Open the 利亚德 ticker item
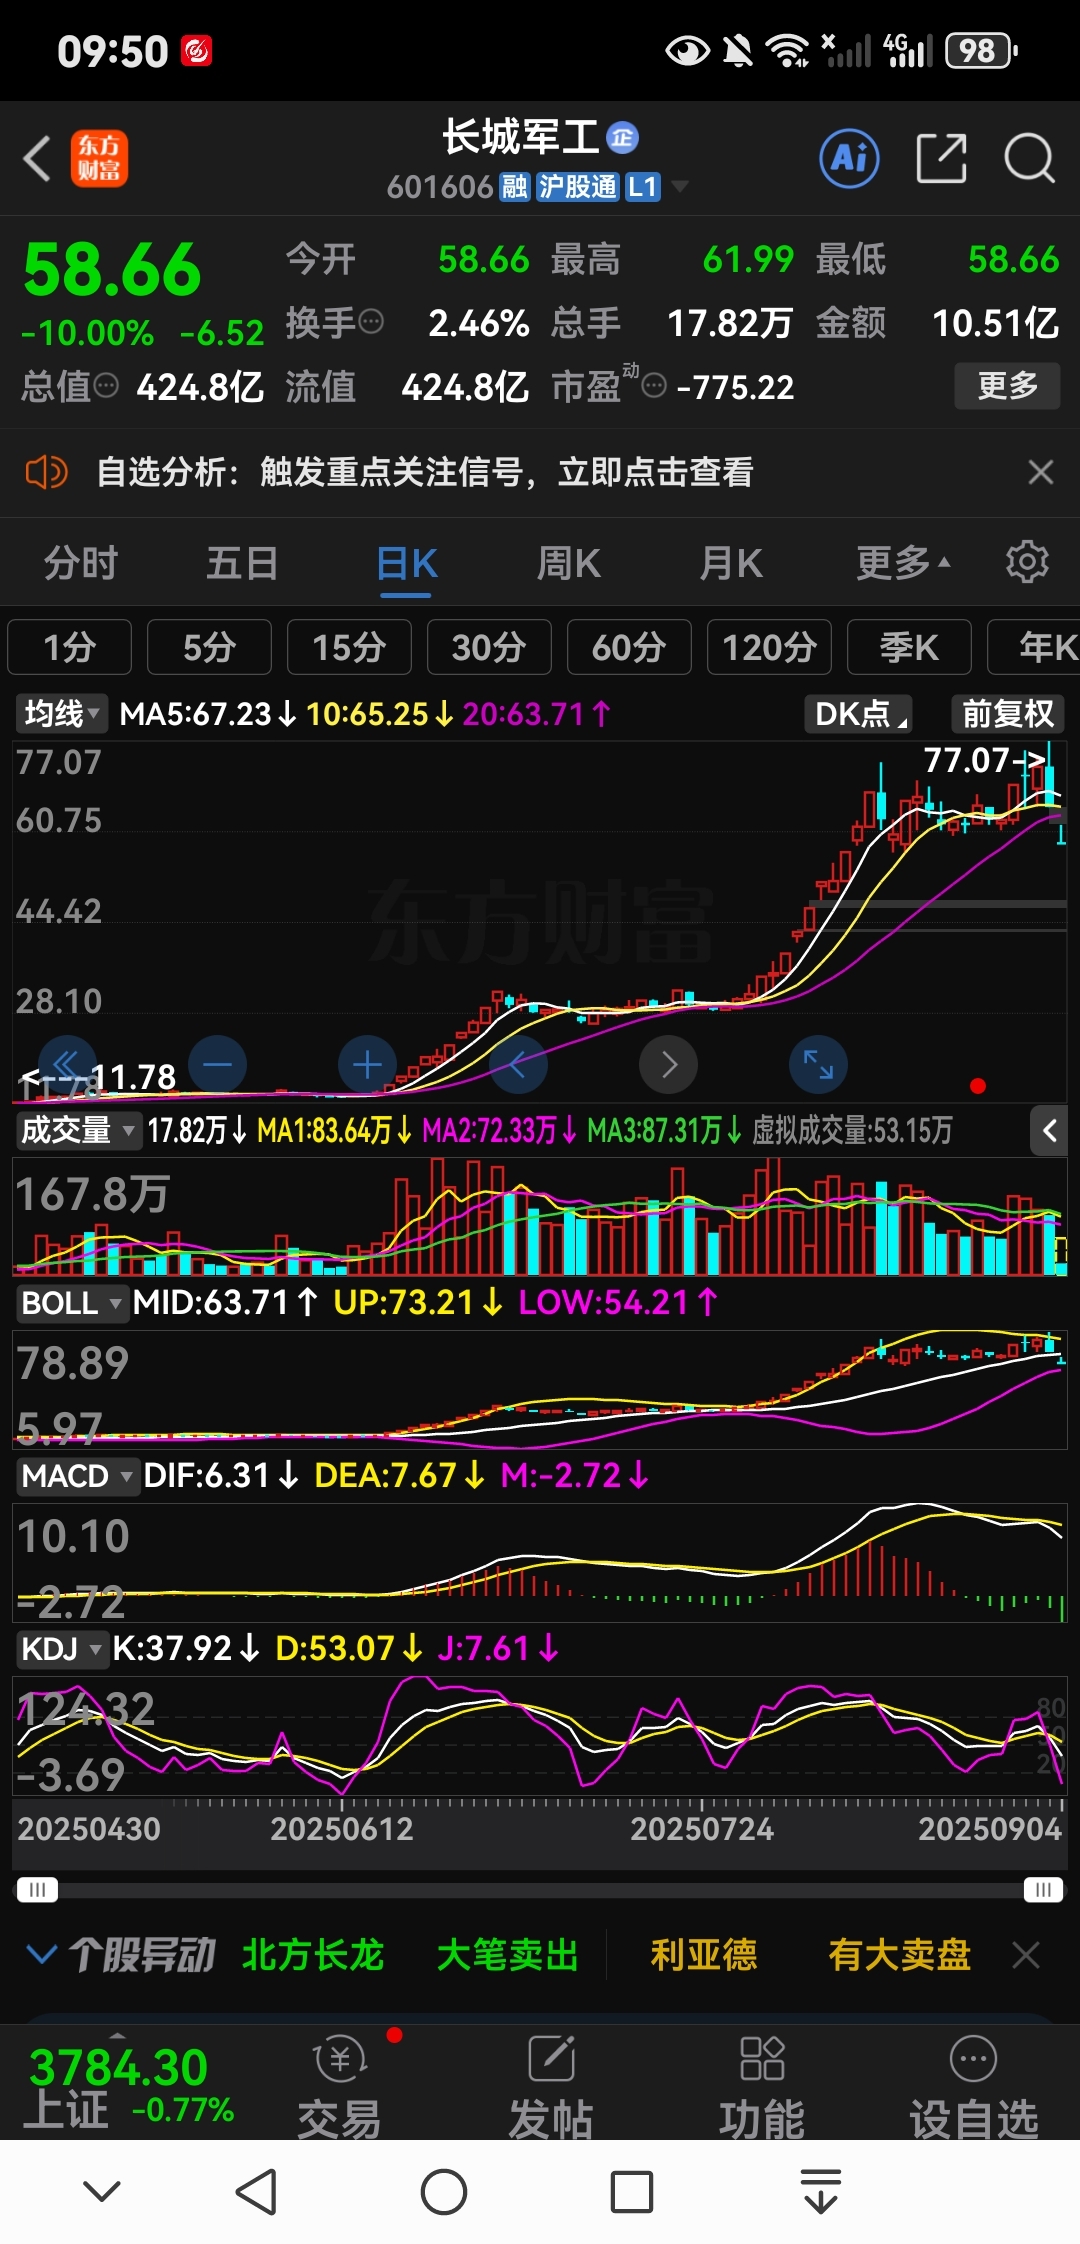1080x2244 pixels. (703, 1955)
